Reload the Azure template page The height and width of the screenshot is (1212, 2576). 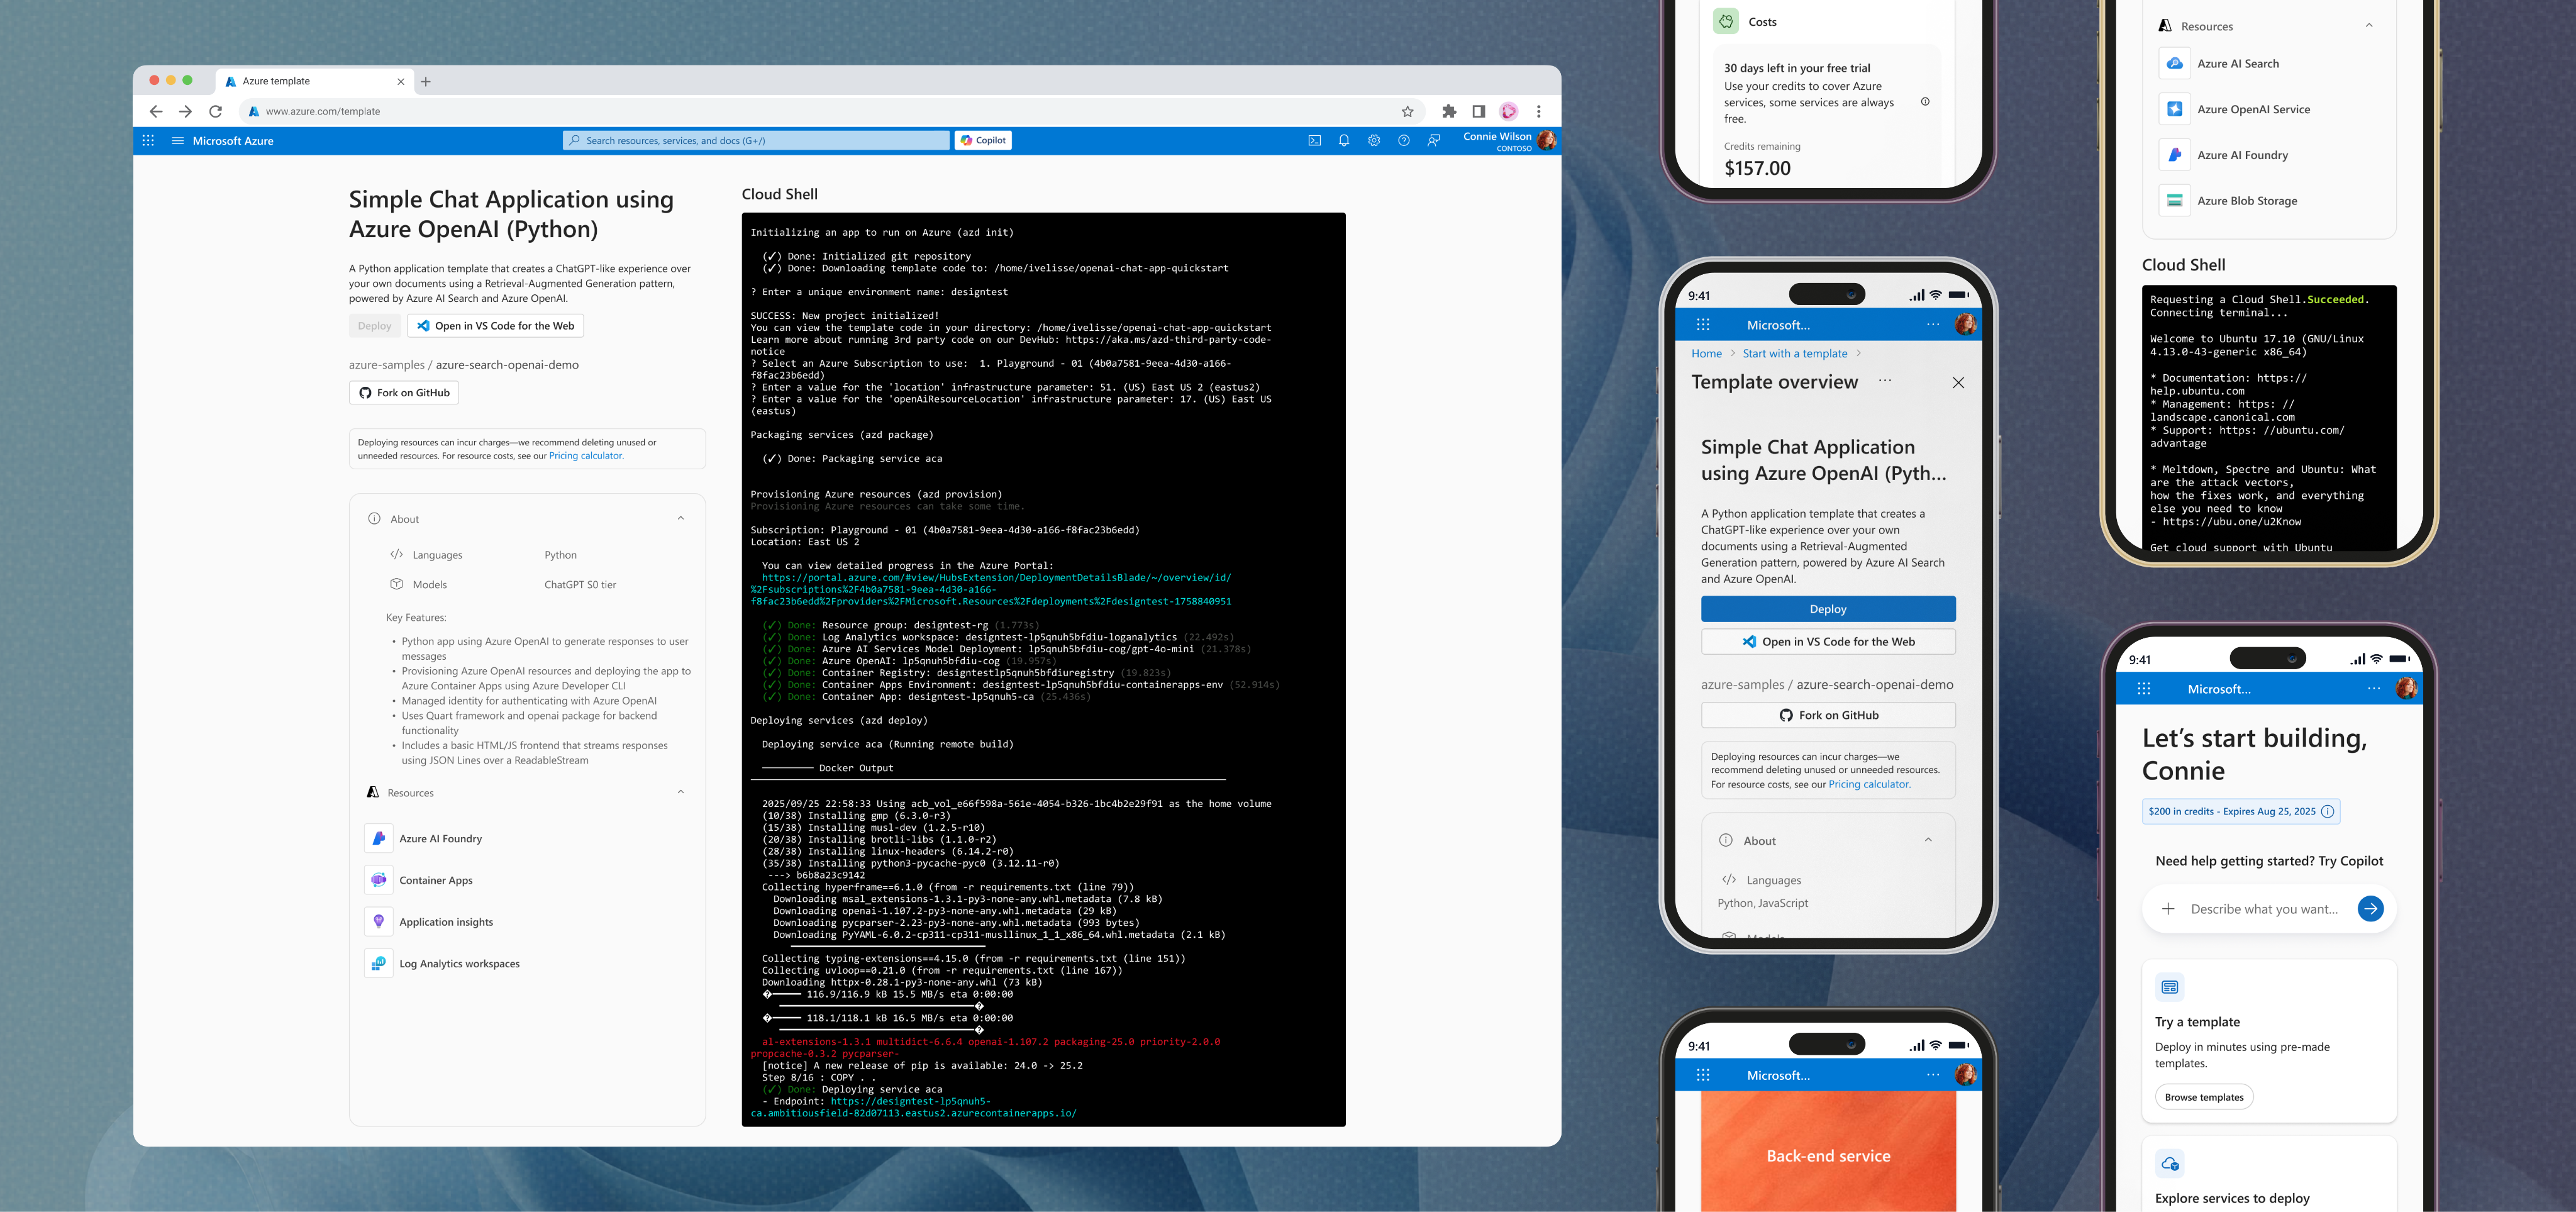pyautogui.click(x=215, y=111)
